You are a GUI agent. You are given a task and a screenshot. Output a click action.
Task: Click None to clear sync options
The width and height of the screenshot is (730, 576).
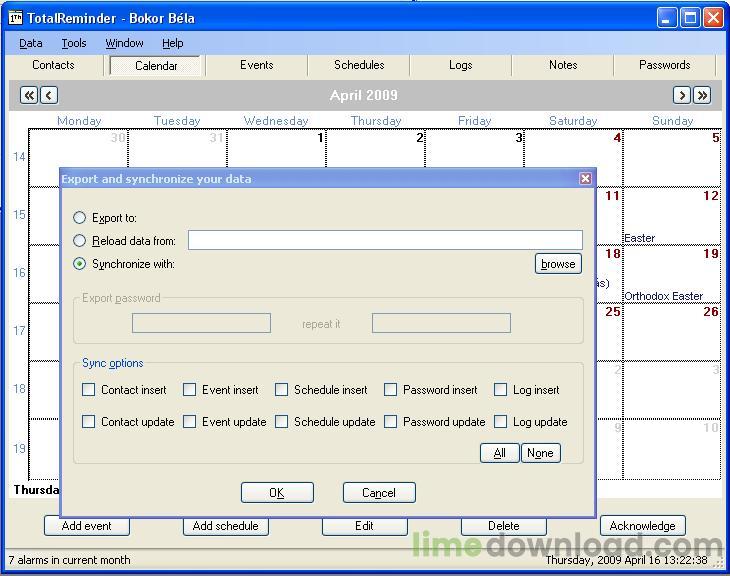(x=541, y=453)
